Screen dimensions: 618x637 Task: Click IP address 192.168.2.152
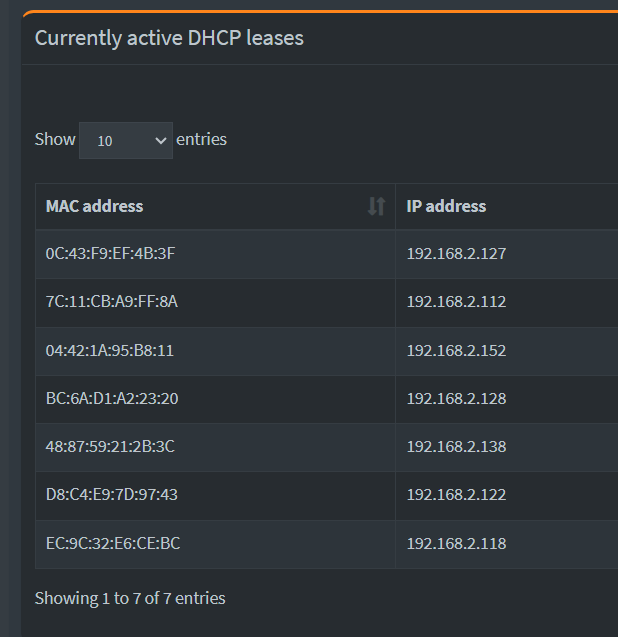tap(456, 350)
